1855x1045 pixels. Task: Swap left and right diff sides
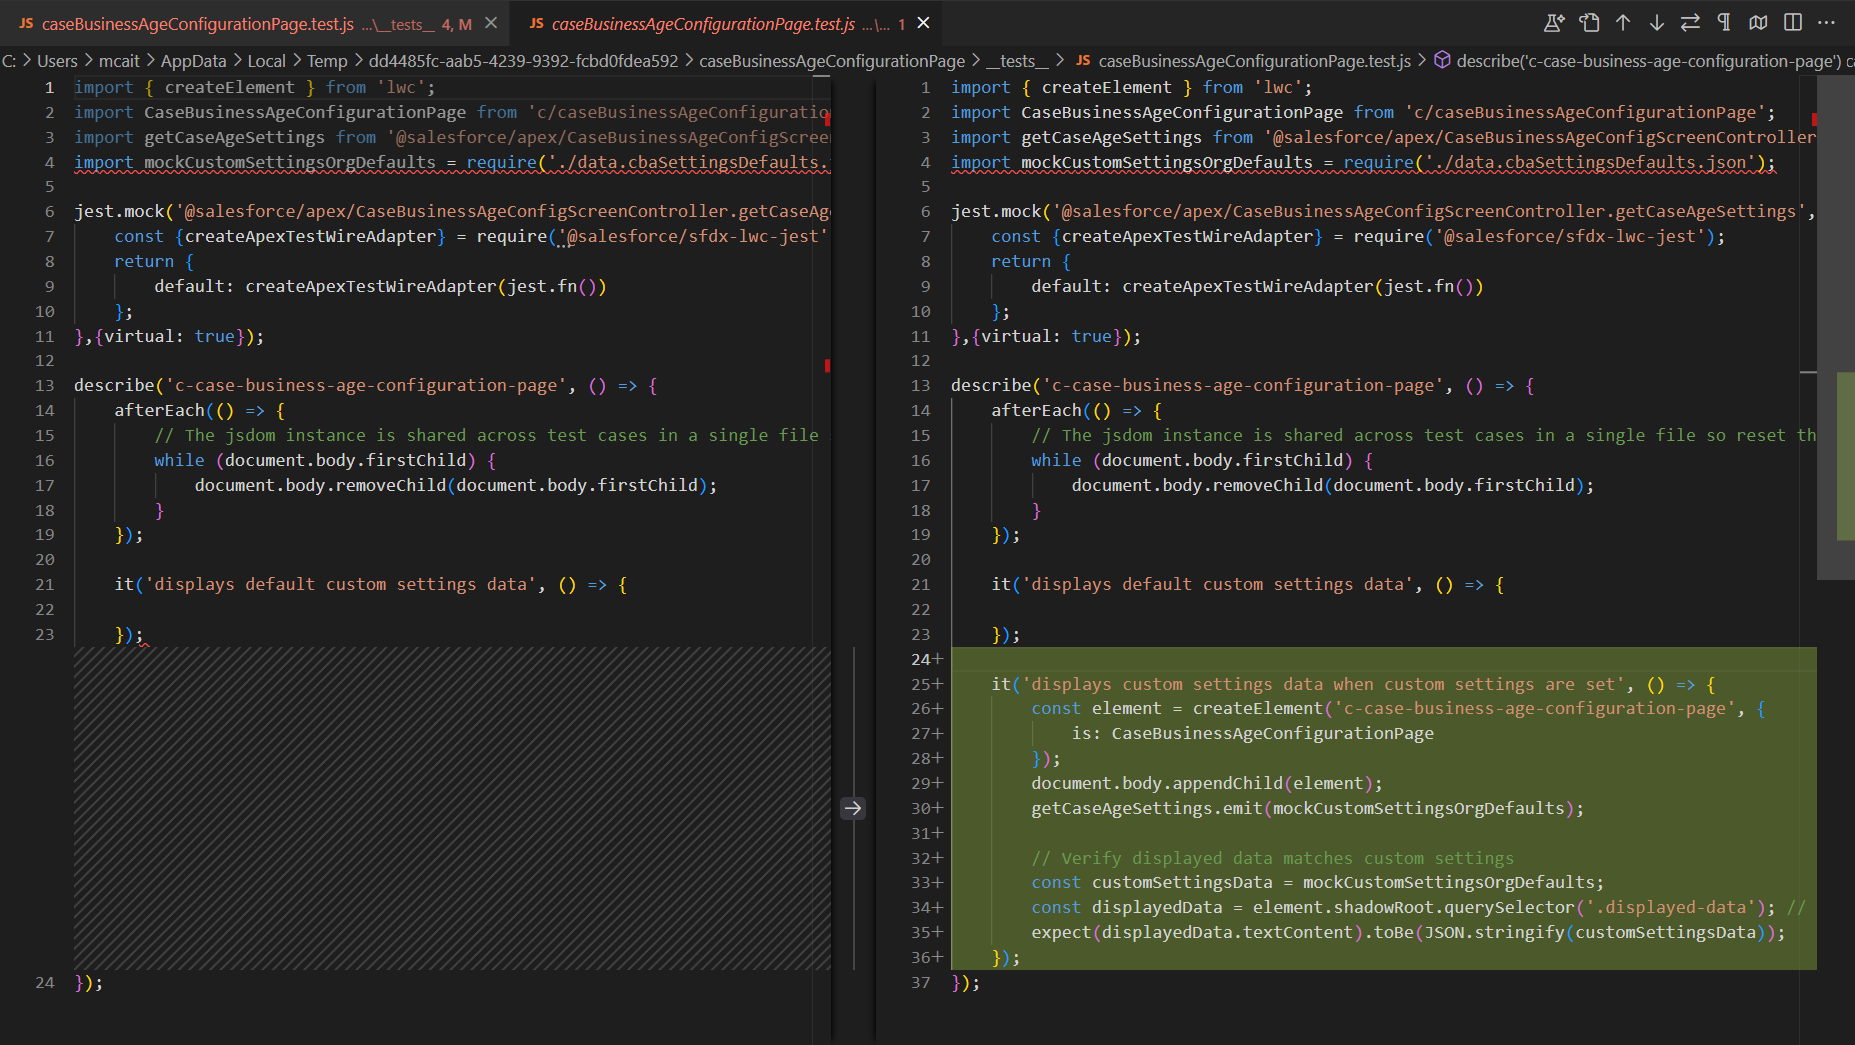[1691, 23]
